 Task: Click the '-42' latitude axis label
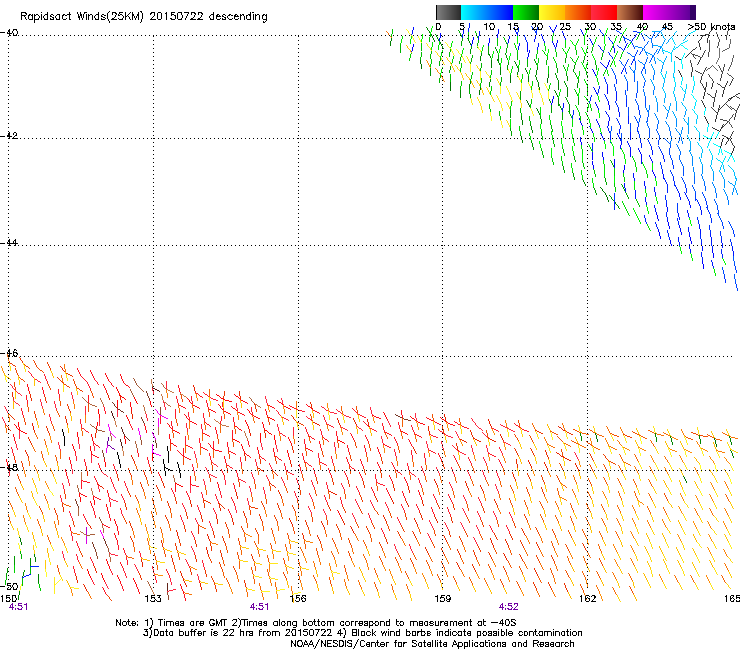pyautogui.click(x=9, y=135)
